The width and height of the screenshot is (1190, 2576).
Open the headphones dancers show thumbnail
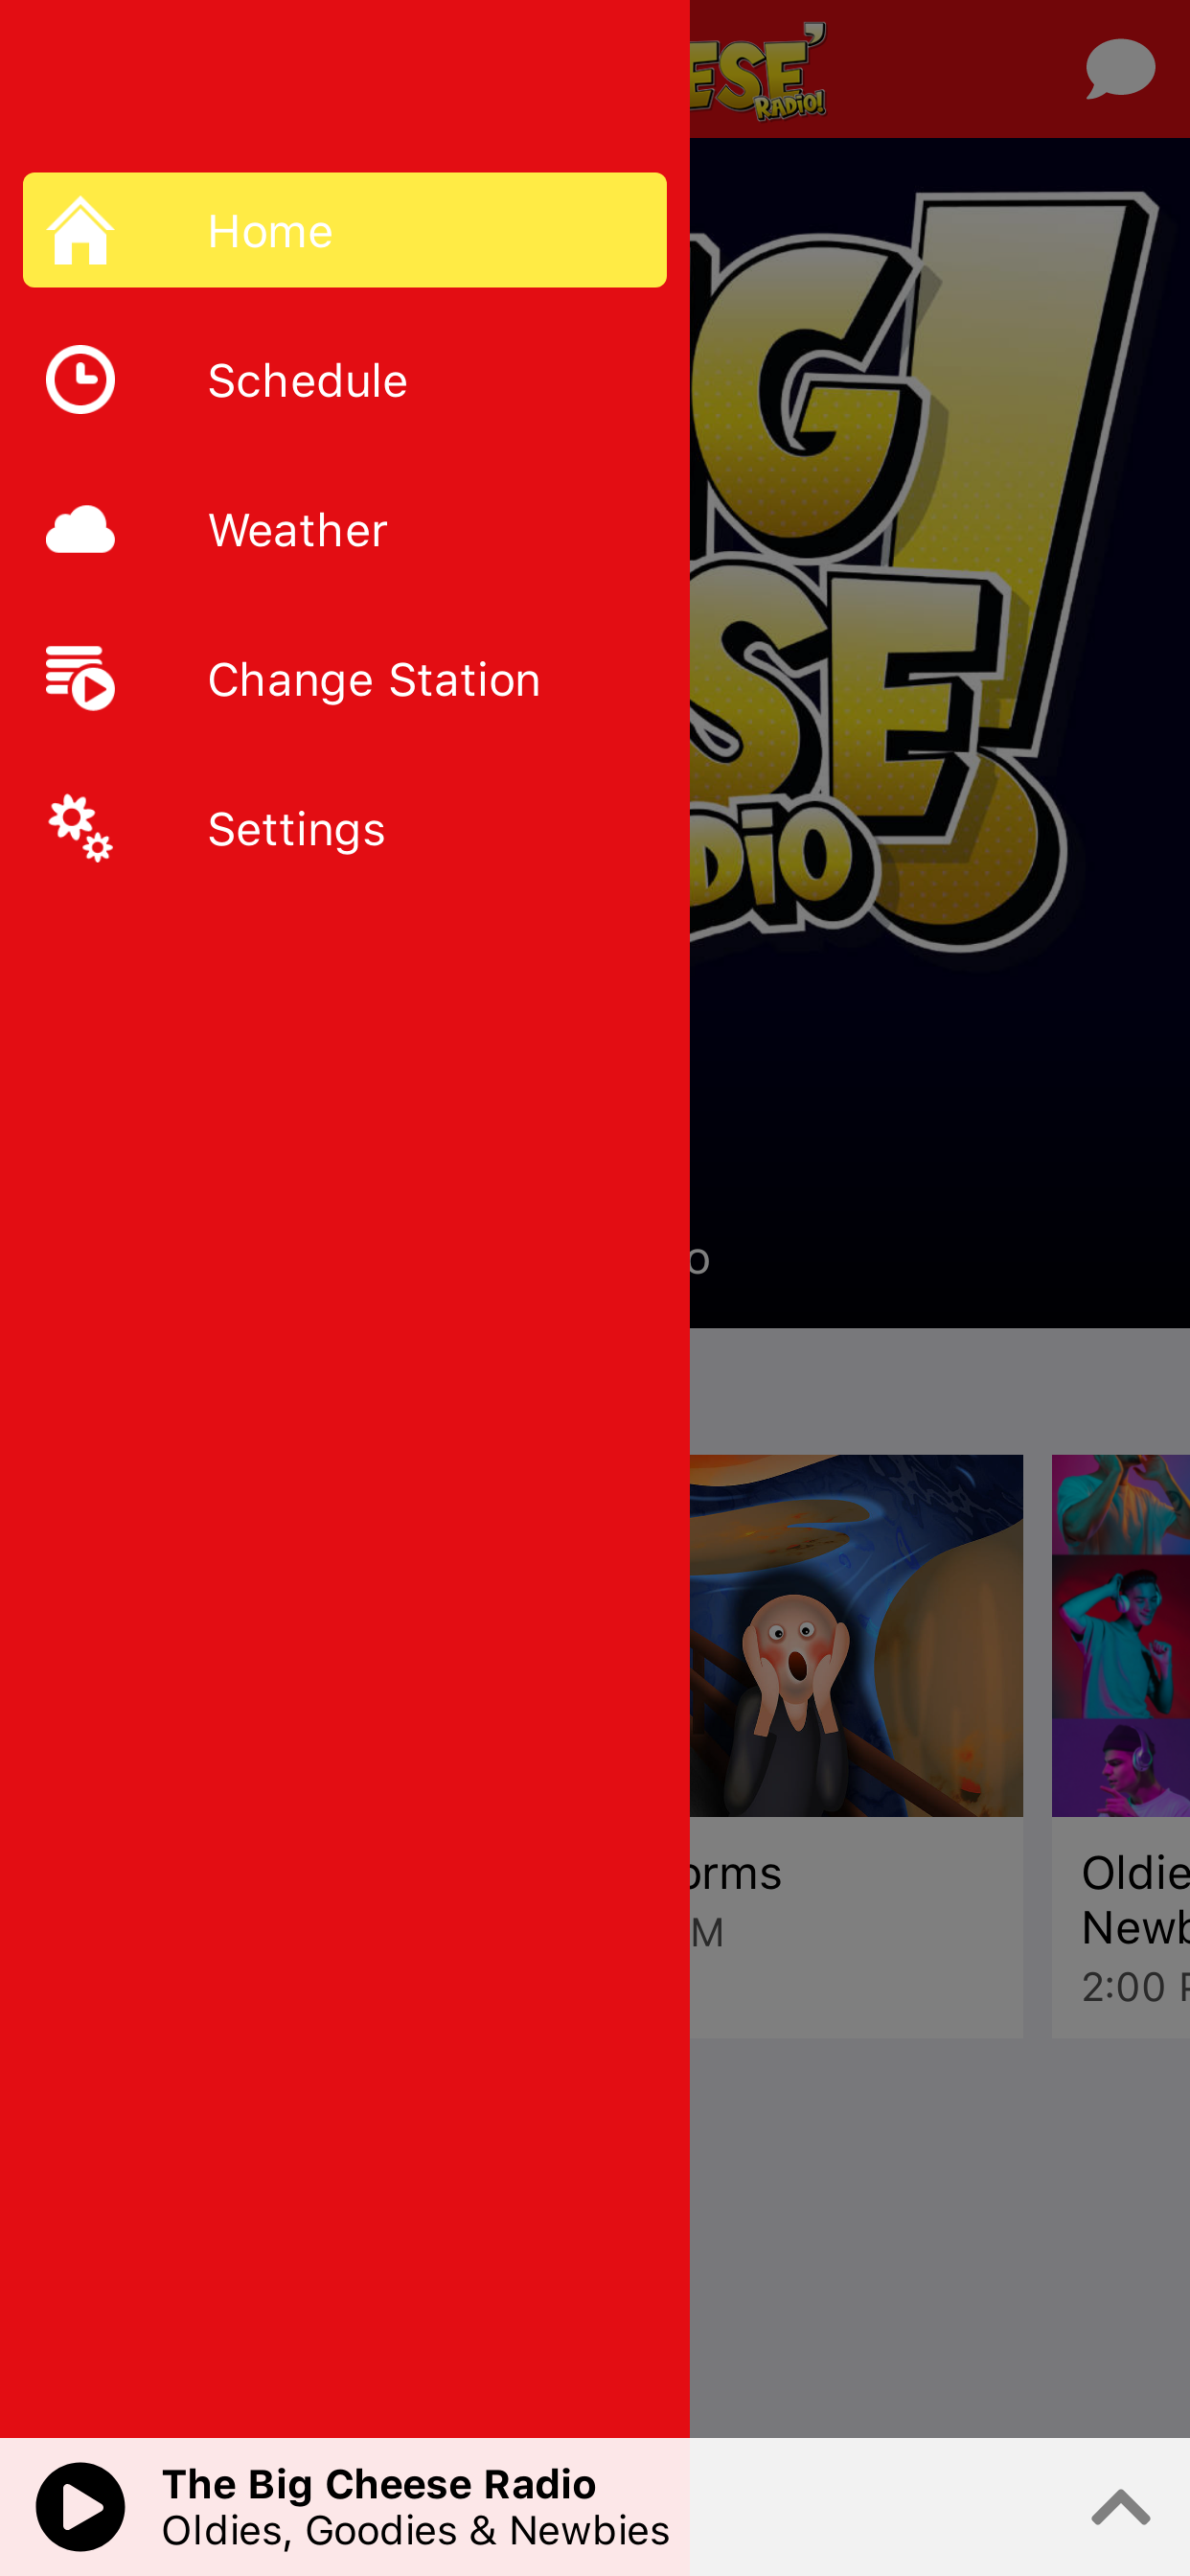tap(1121, 1635)
